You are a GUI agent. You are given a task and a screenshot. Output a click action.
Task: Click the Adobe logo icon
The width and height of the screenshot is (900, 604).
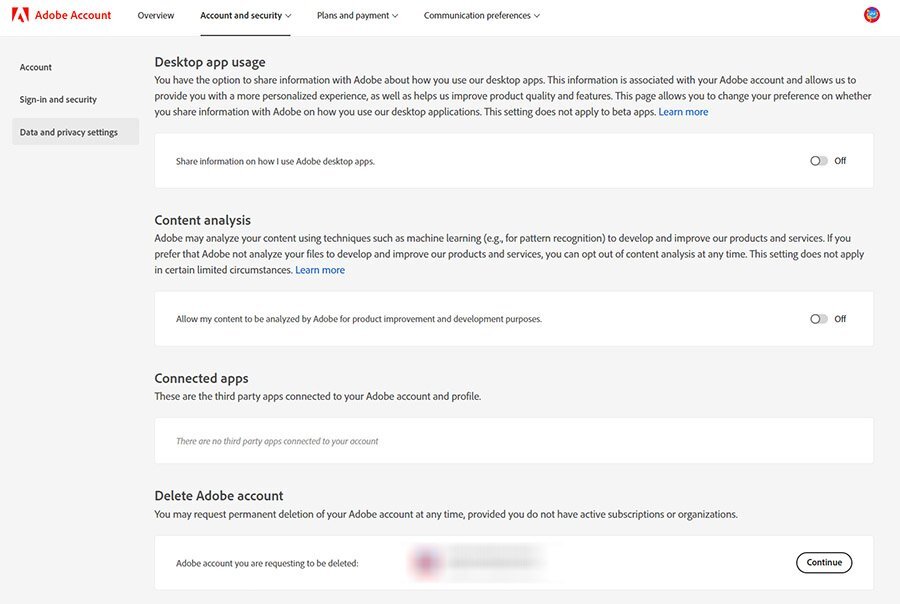pos(20,15)
